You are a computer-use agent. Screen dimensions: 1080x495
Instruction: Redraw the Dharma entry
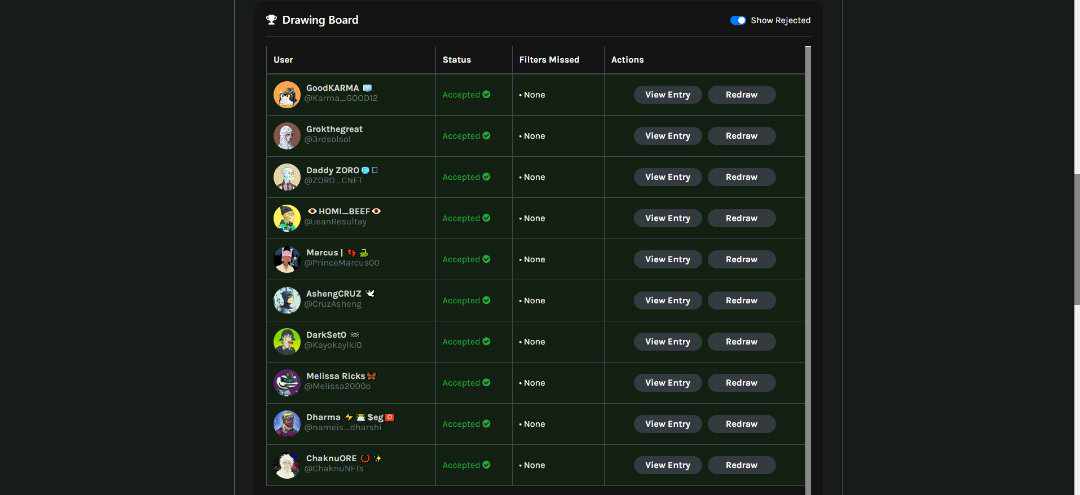pos(741,424)
